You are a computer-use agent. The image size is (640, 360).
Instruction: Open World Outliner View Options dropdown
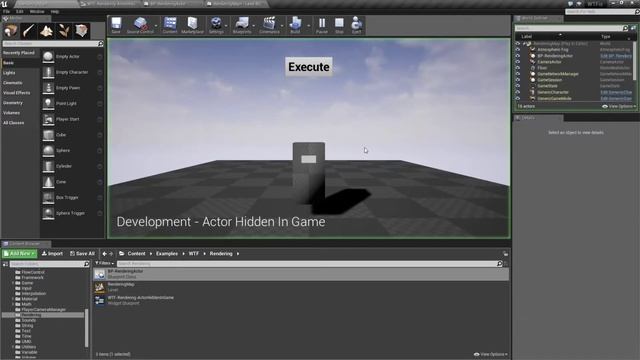[618, 106]
